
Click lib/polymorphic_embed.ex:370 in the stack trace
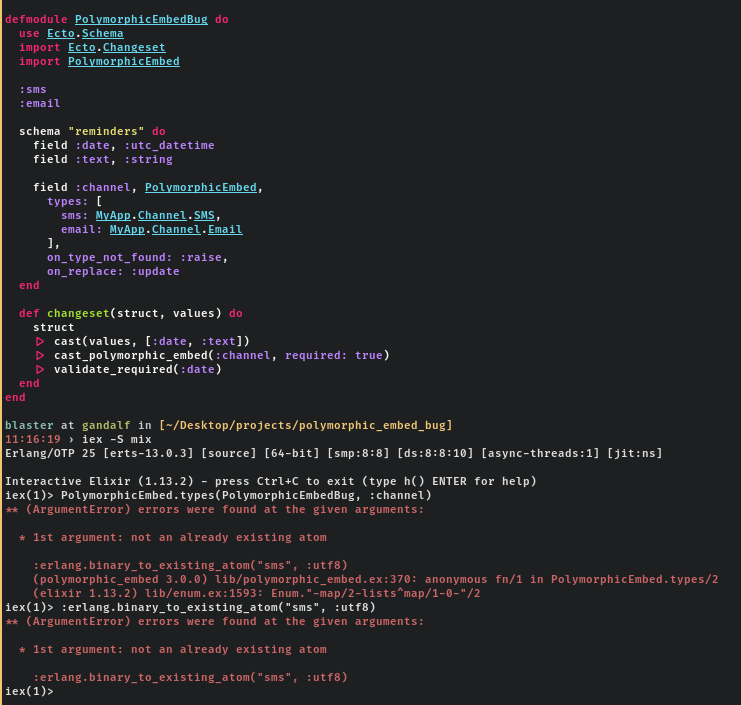pos(316,579)
